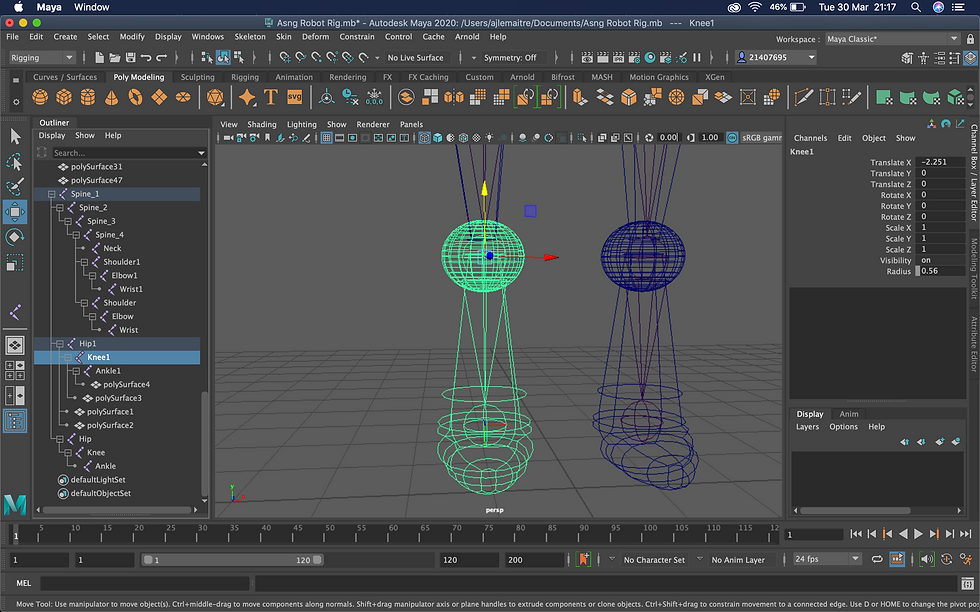The height and width of the screenshot is (612, 980).
Task: Open the viewport Shading menu
Action: coord(262,124)
